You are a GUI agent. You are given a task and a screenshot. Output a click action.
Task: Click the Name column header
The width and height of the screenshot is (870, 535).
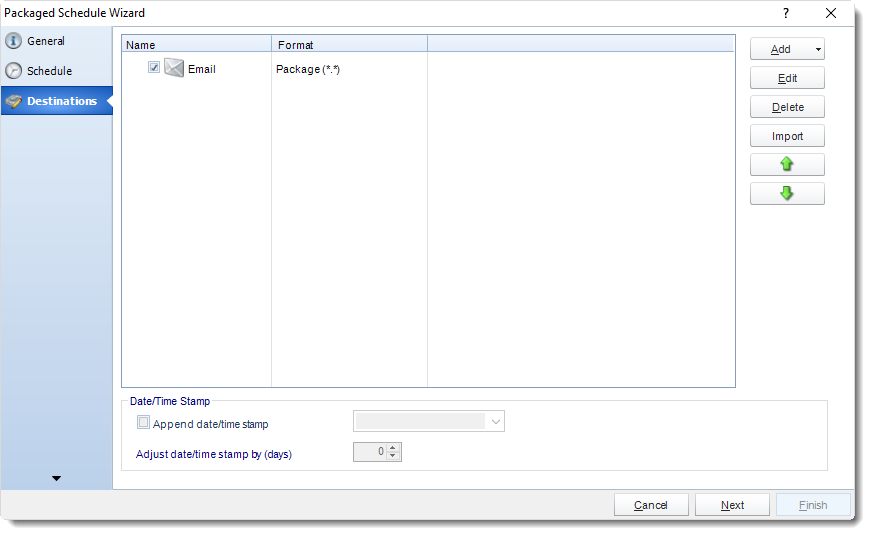tap(196, 44)
